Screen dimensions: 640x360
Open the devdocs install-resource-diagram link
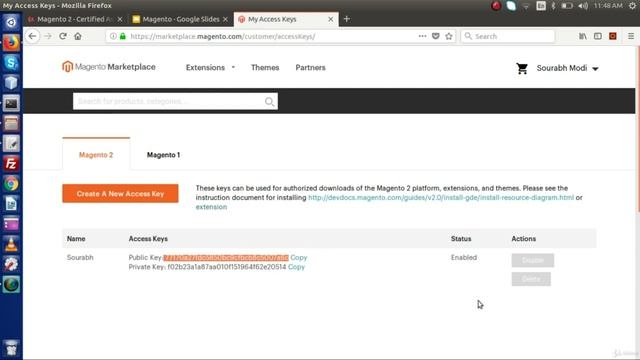click(441, 198)
